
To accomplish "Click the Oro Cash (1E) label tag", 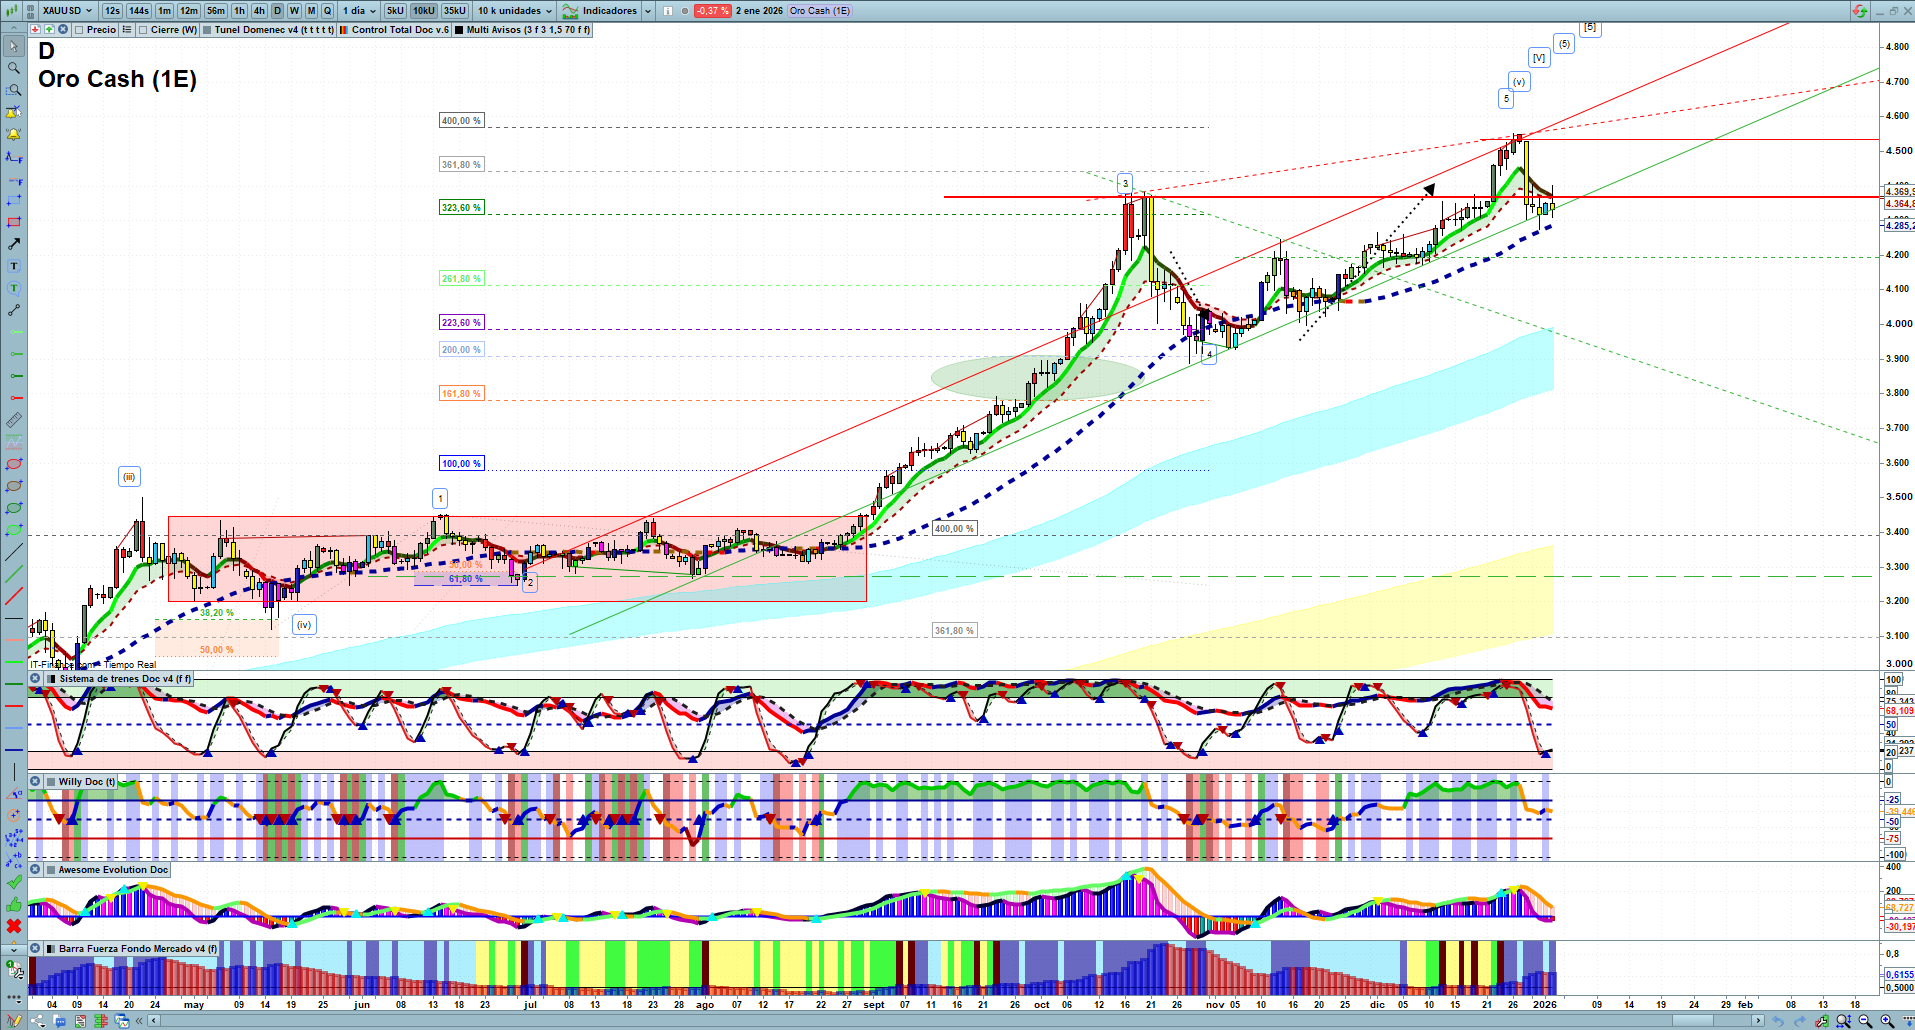I will [820, 11].
